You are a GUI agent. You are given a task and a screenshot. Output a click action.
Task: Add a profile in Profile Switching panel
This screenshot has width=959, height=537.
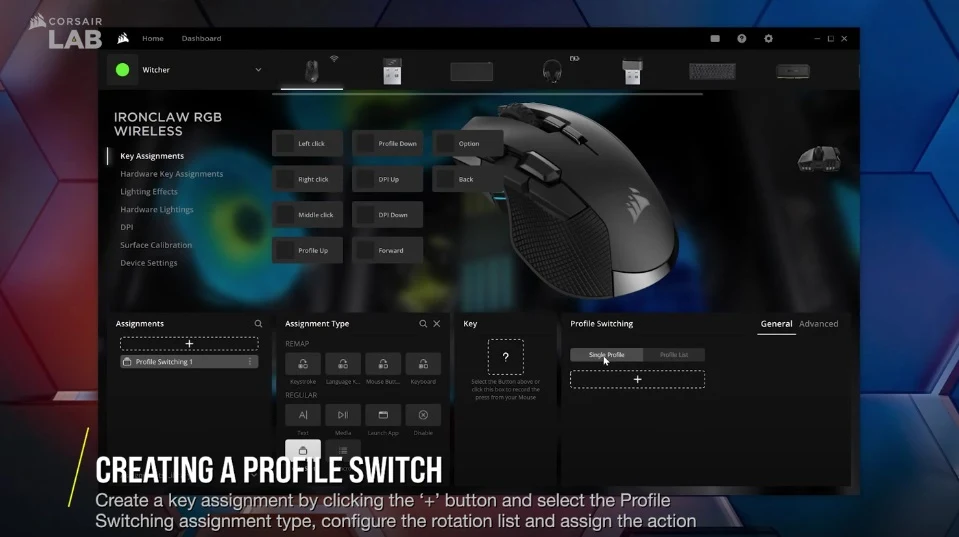click(x=637, y=379)
